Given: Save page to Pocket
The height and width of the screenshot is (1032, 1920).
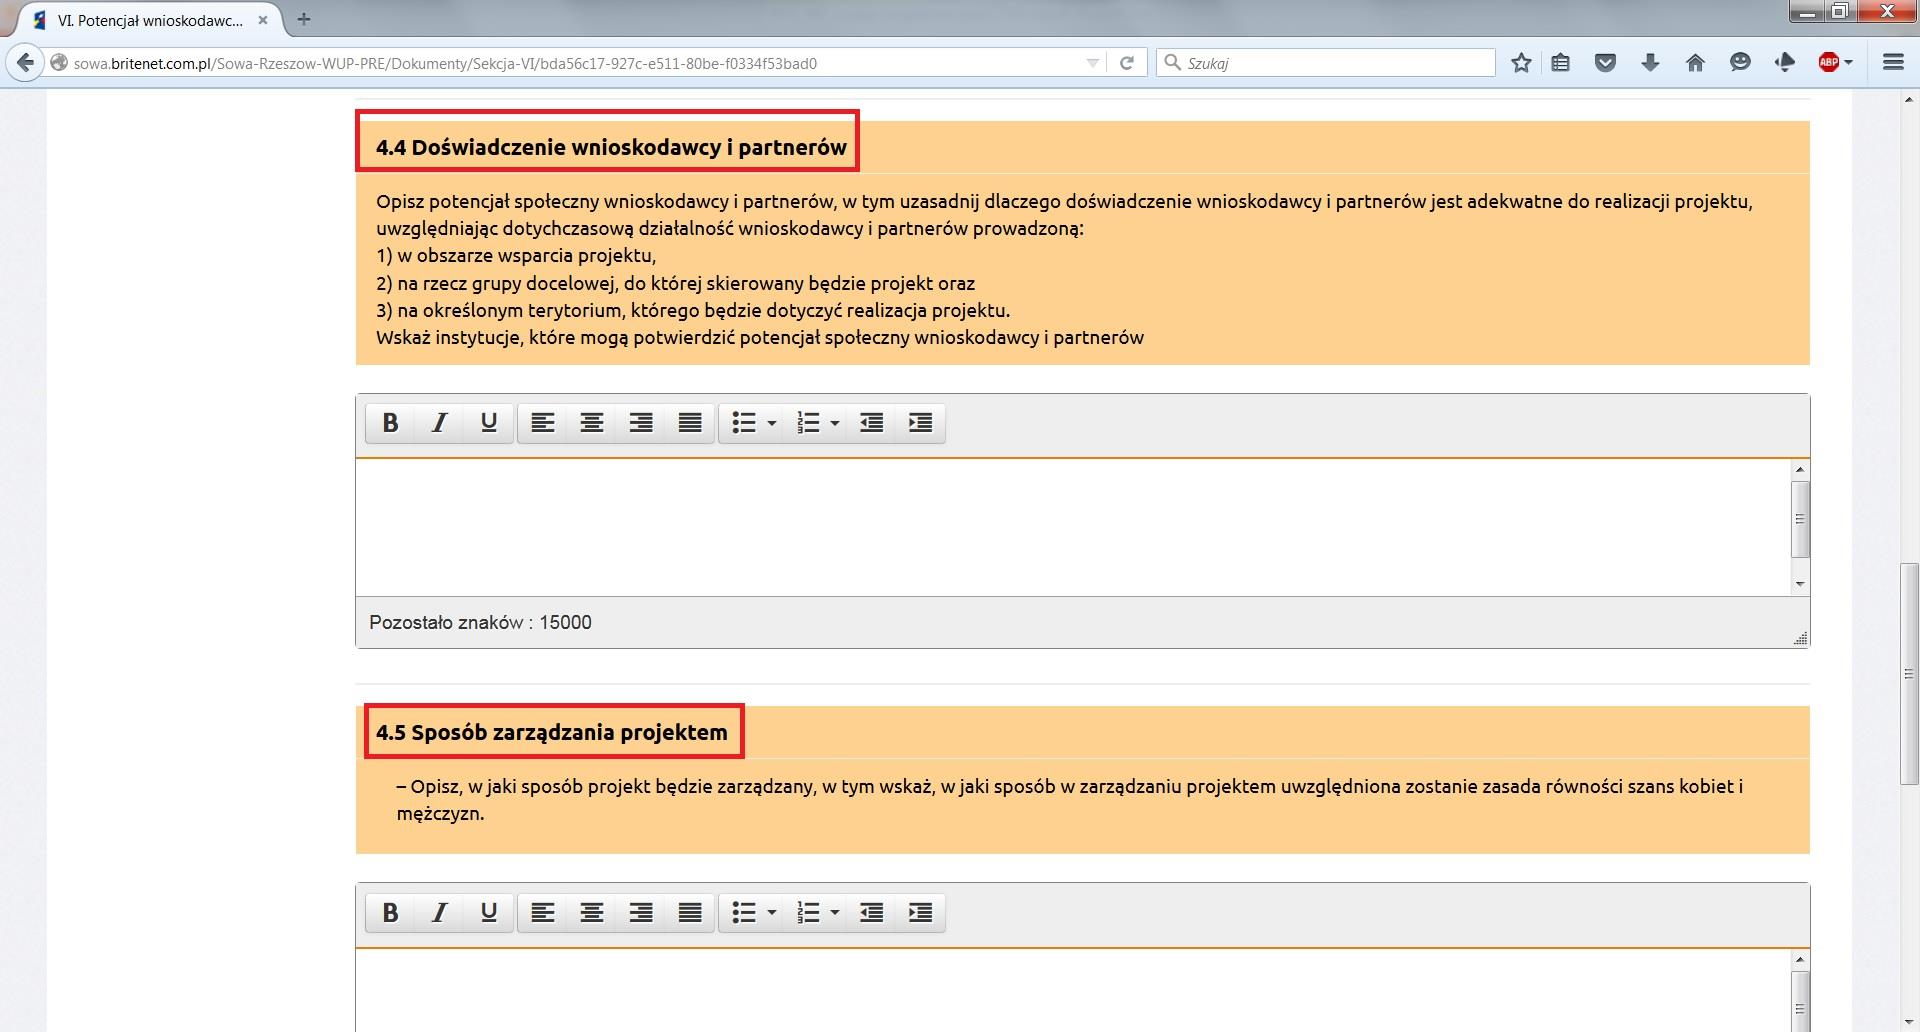Looking at the screenshot, I should click(x=1605, y=63).
